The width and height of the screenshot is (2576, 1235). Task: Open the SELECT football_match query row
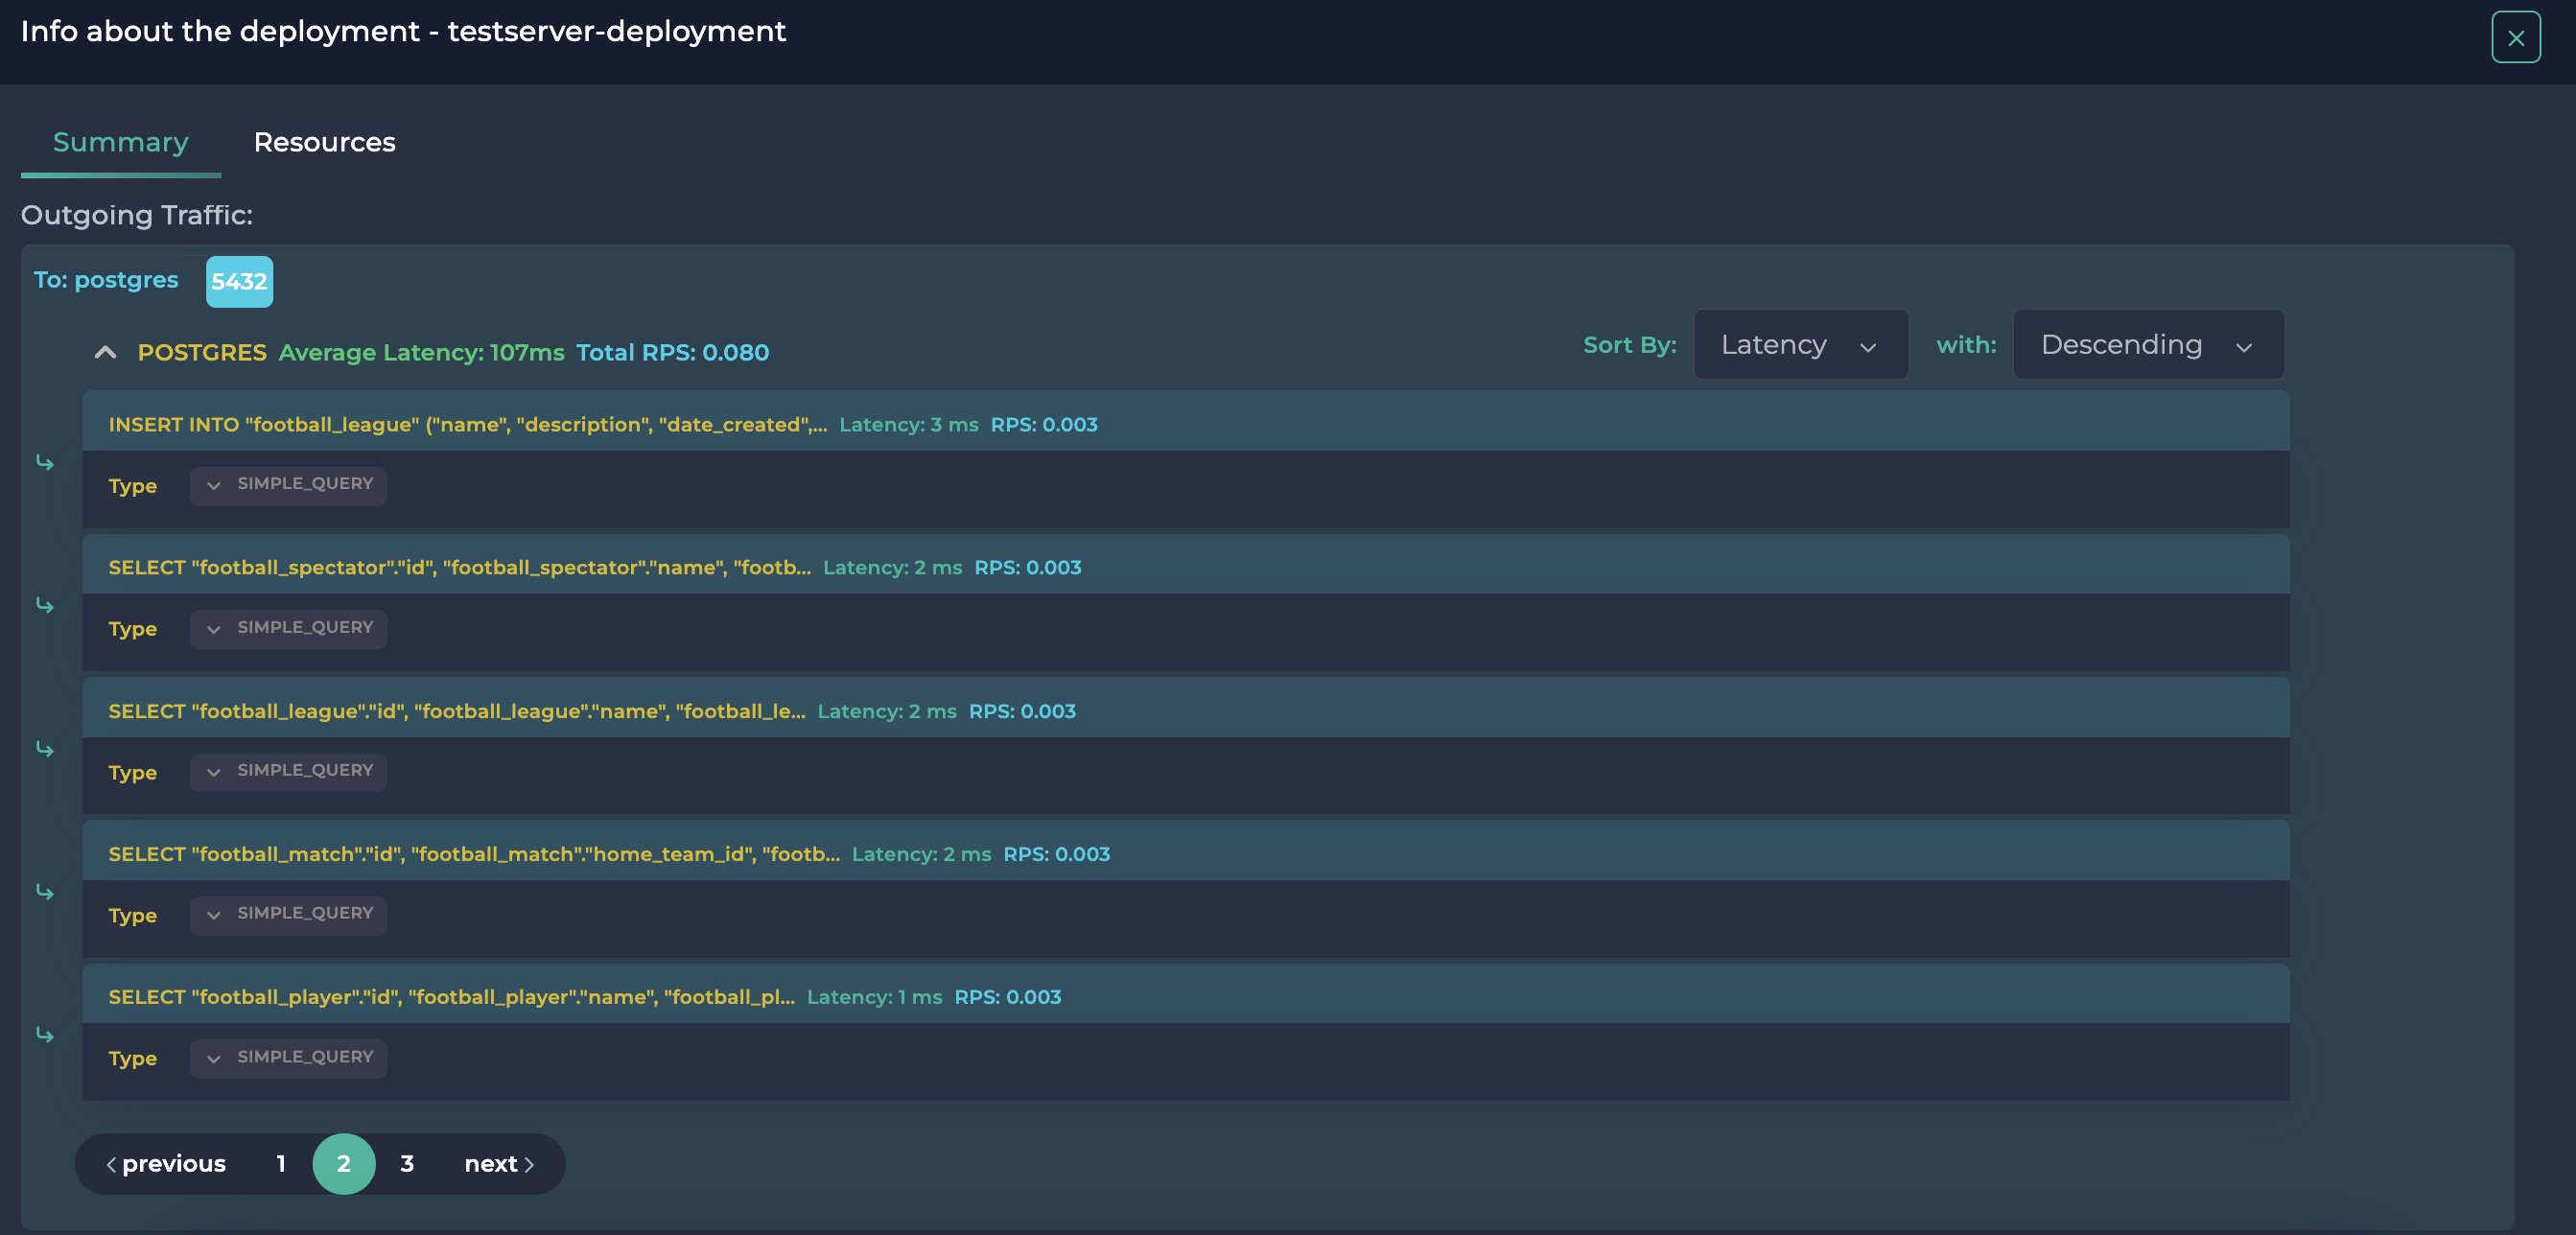473,854
